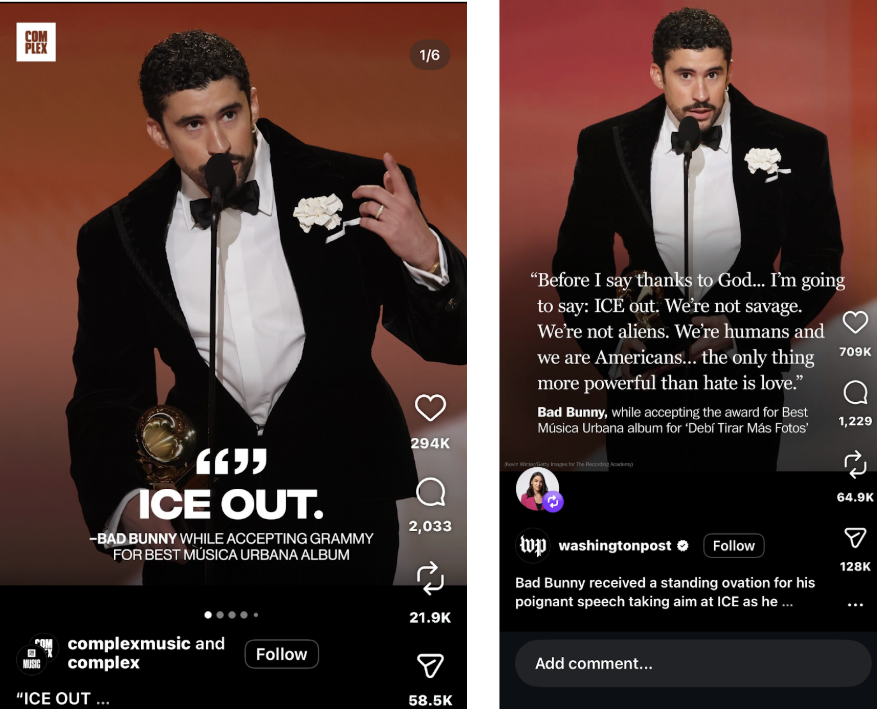This screenshot has height=709, width=877.
Task: Like the washingtonpost post with heart
Action: [x=855, y=322]
